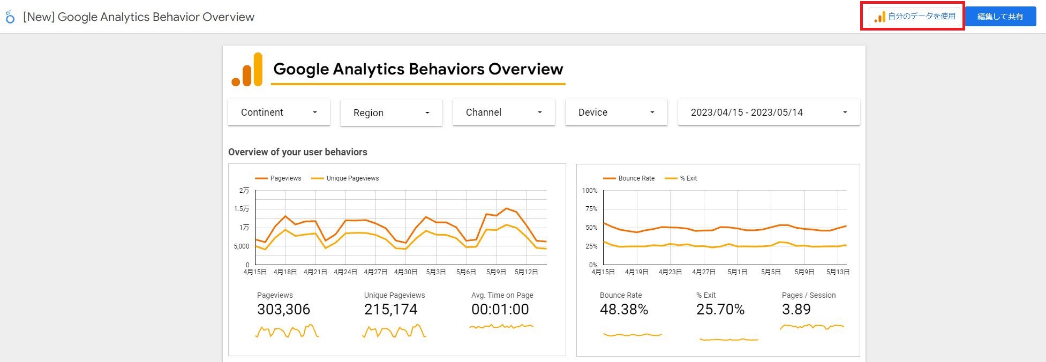The image size is (1046, 362).
Task: Click the Unique Pageviews sparkline chart
Action: (x=394, y=331)
